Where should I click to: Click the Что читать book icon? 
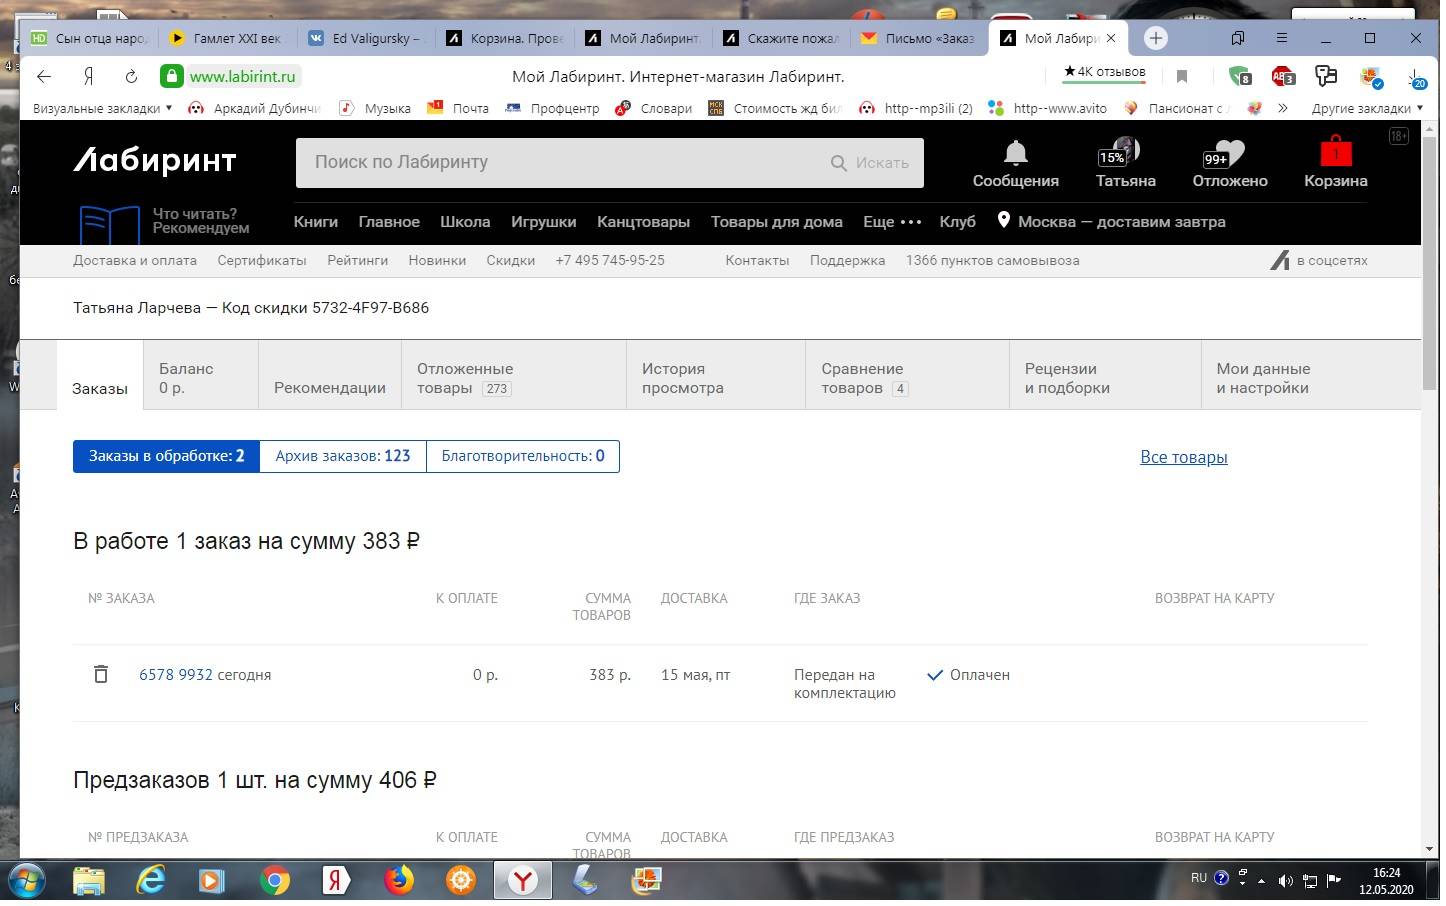[109, 224]
